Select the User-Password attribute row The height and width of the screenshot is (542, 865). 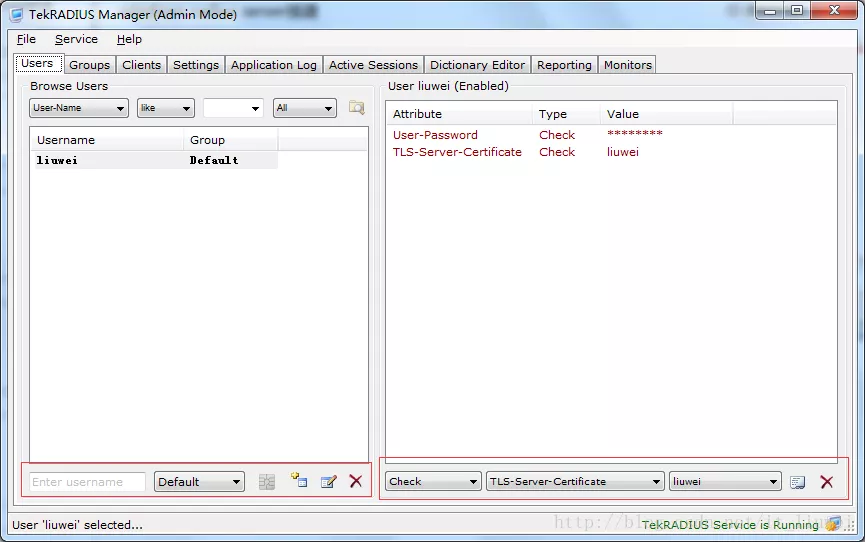click(x=435, y=135)
